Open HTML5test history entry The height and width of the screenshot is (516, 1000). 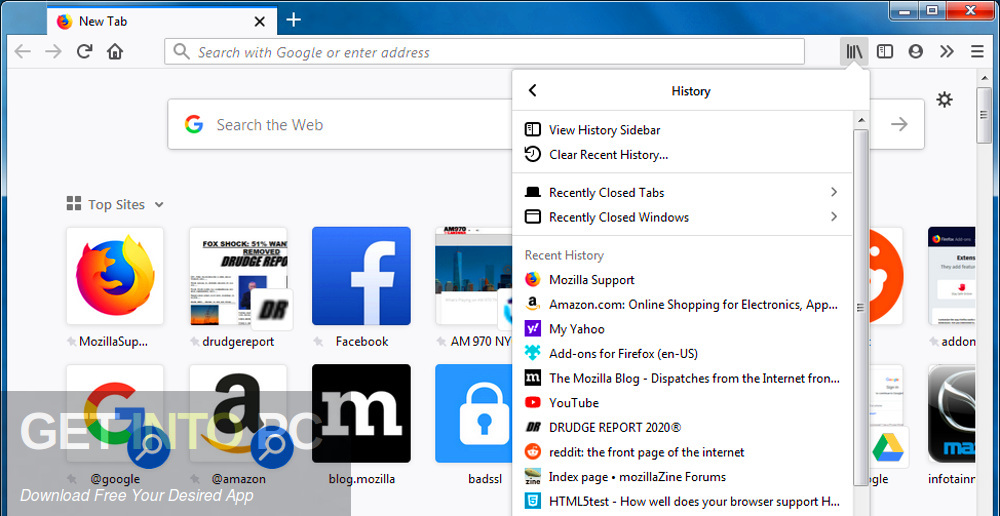click(682, 501)
